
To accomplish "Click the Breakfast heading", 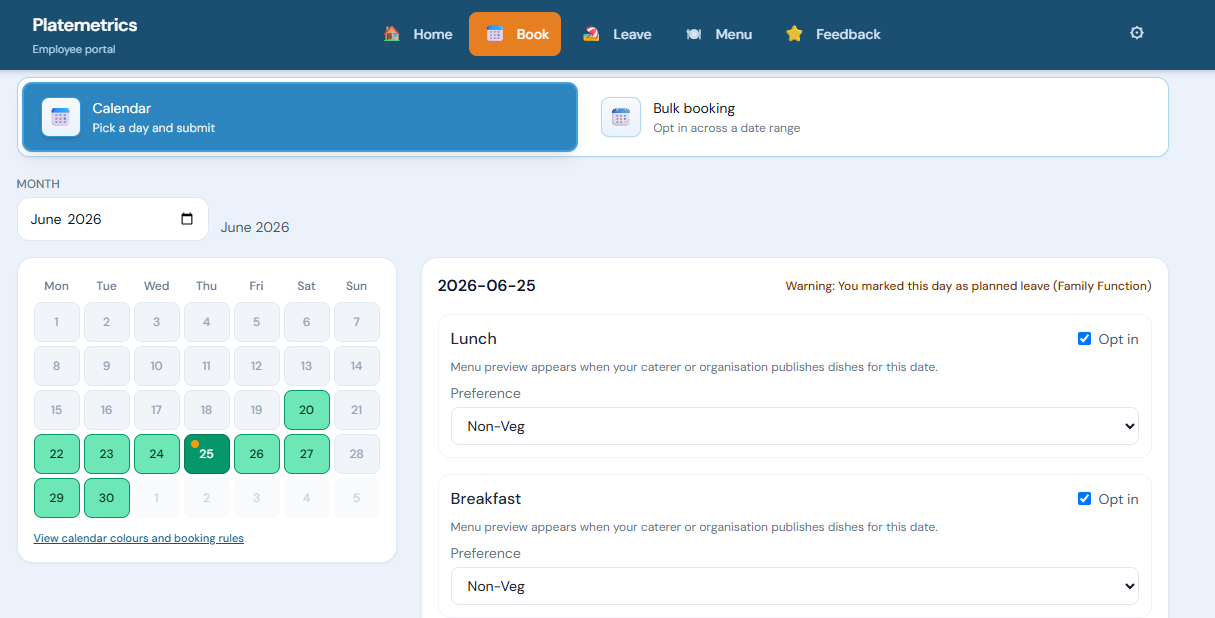I will pyautogui.click(x=486, y=499).
